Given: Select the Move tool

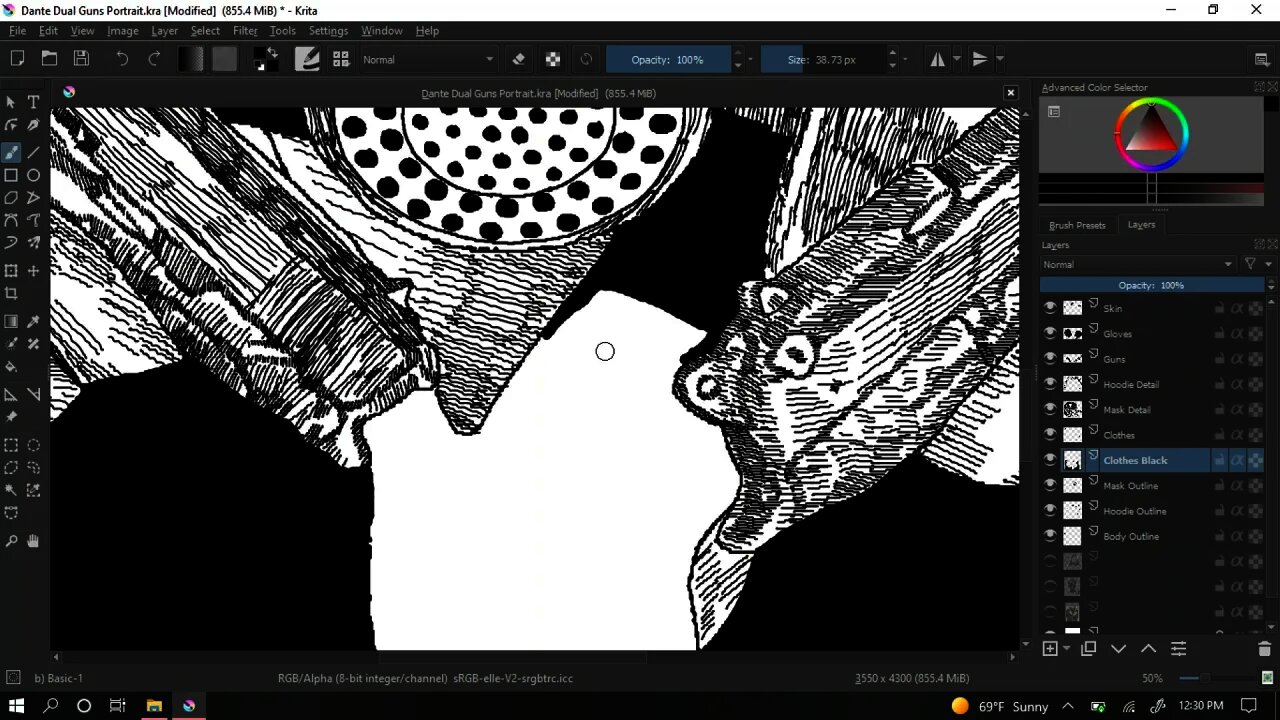Looking at the screenshot, I should point(33,271).
